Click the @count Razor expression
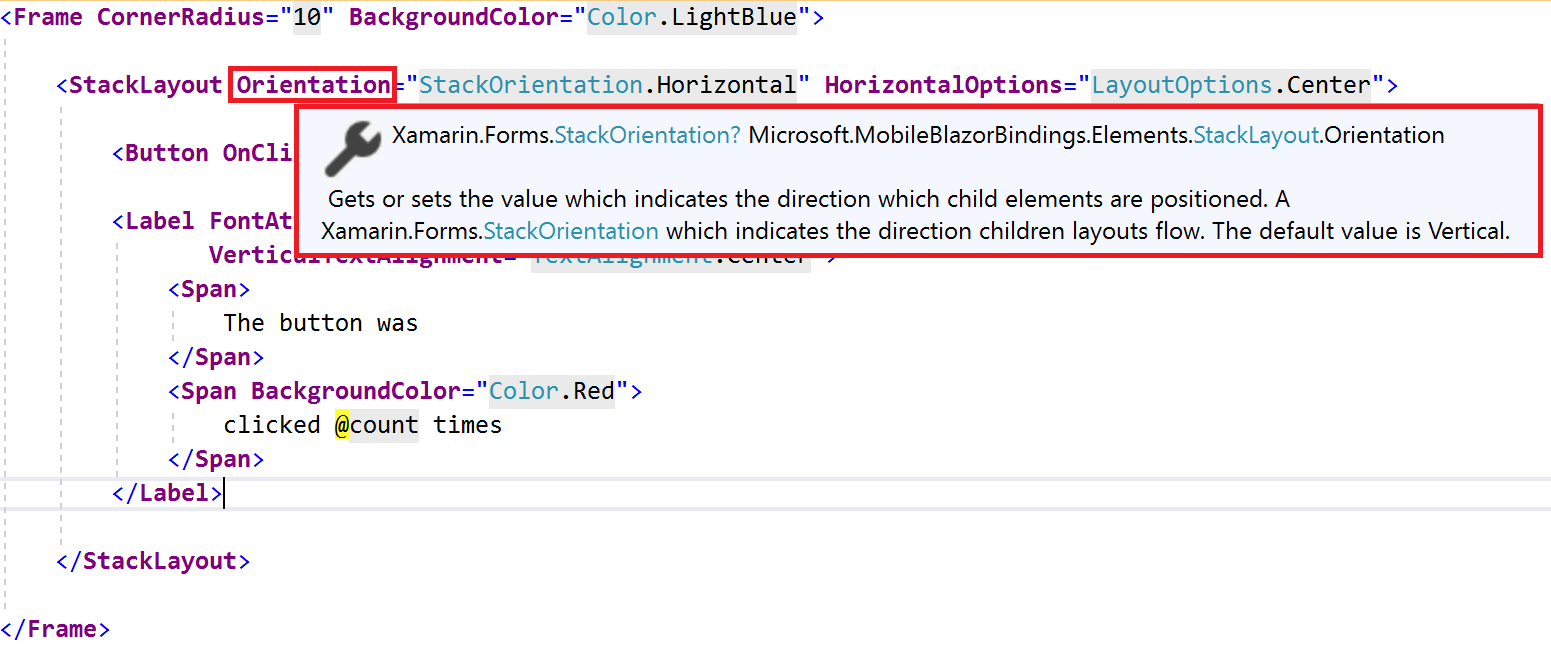Viewport: 1551px width, 647px height. coord(376,425)
